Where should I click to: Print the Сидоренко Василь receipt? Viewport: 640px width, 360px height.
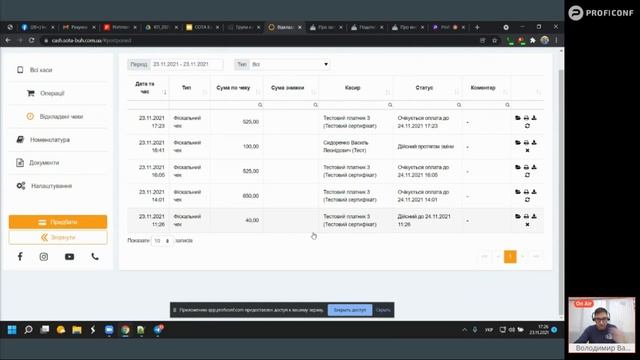coord(526,142)
